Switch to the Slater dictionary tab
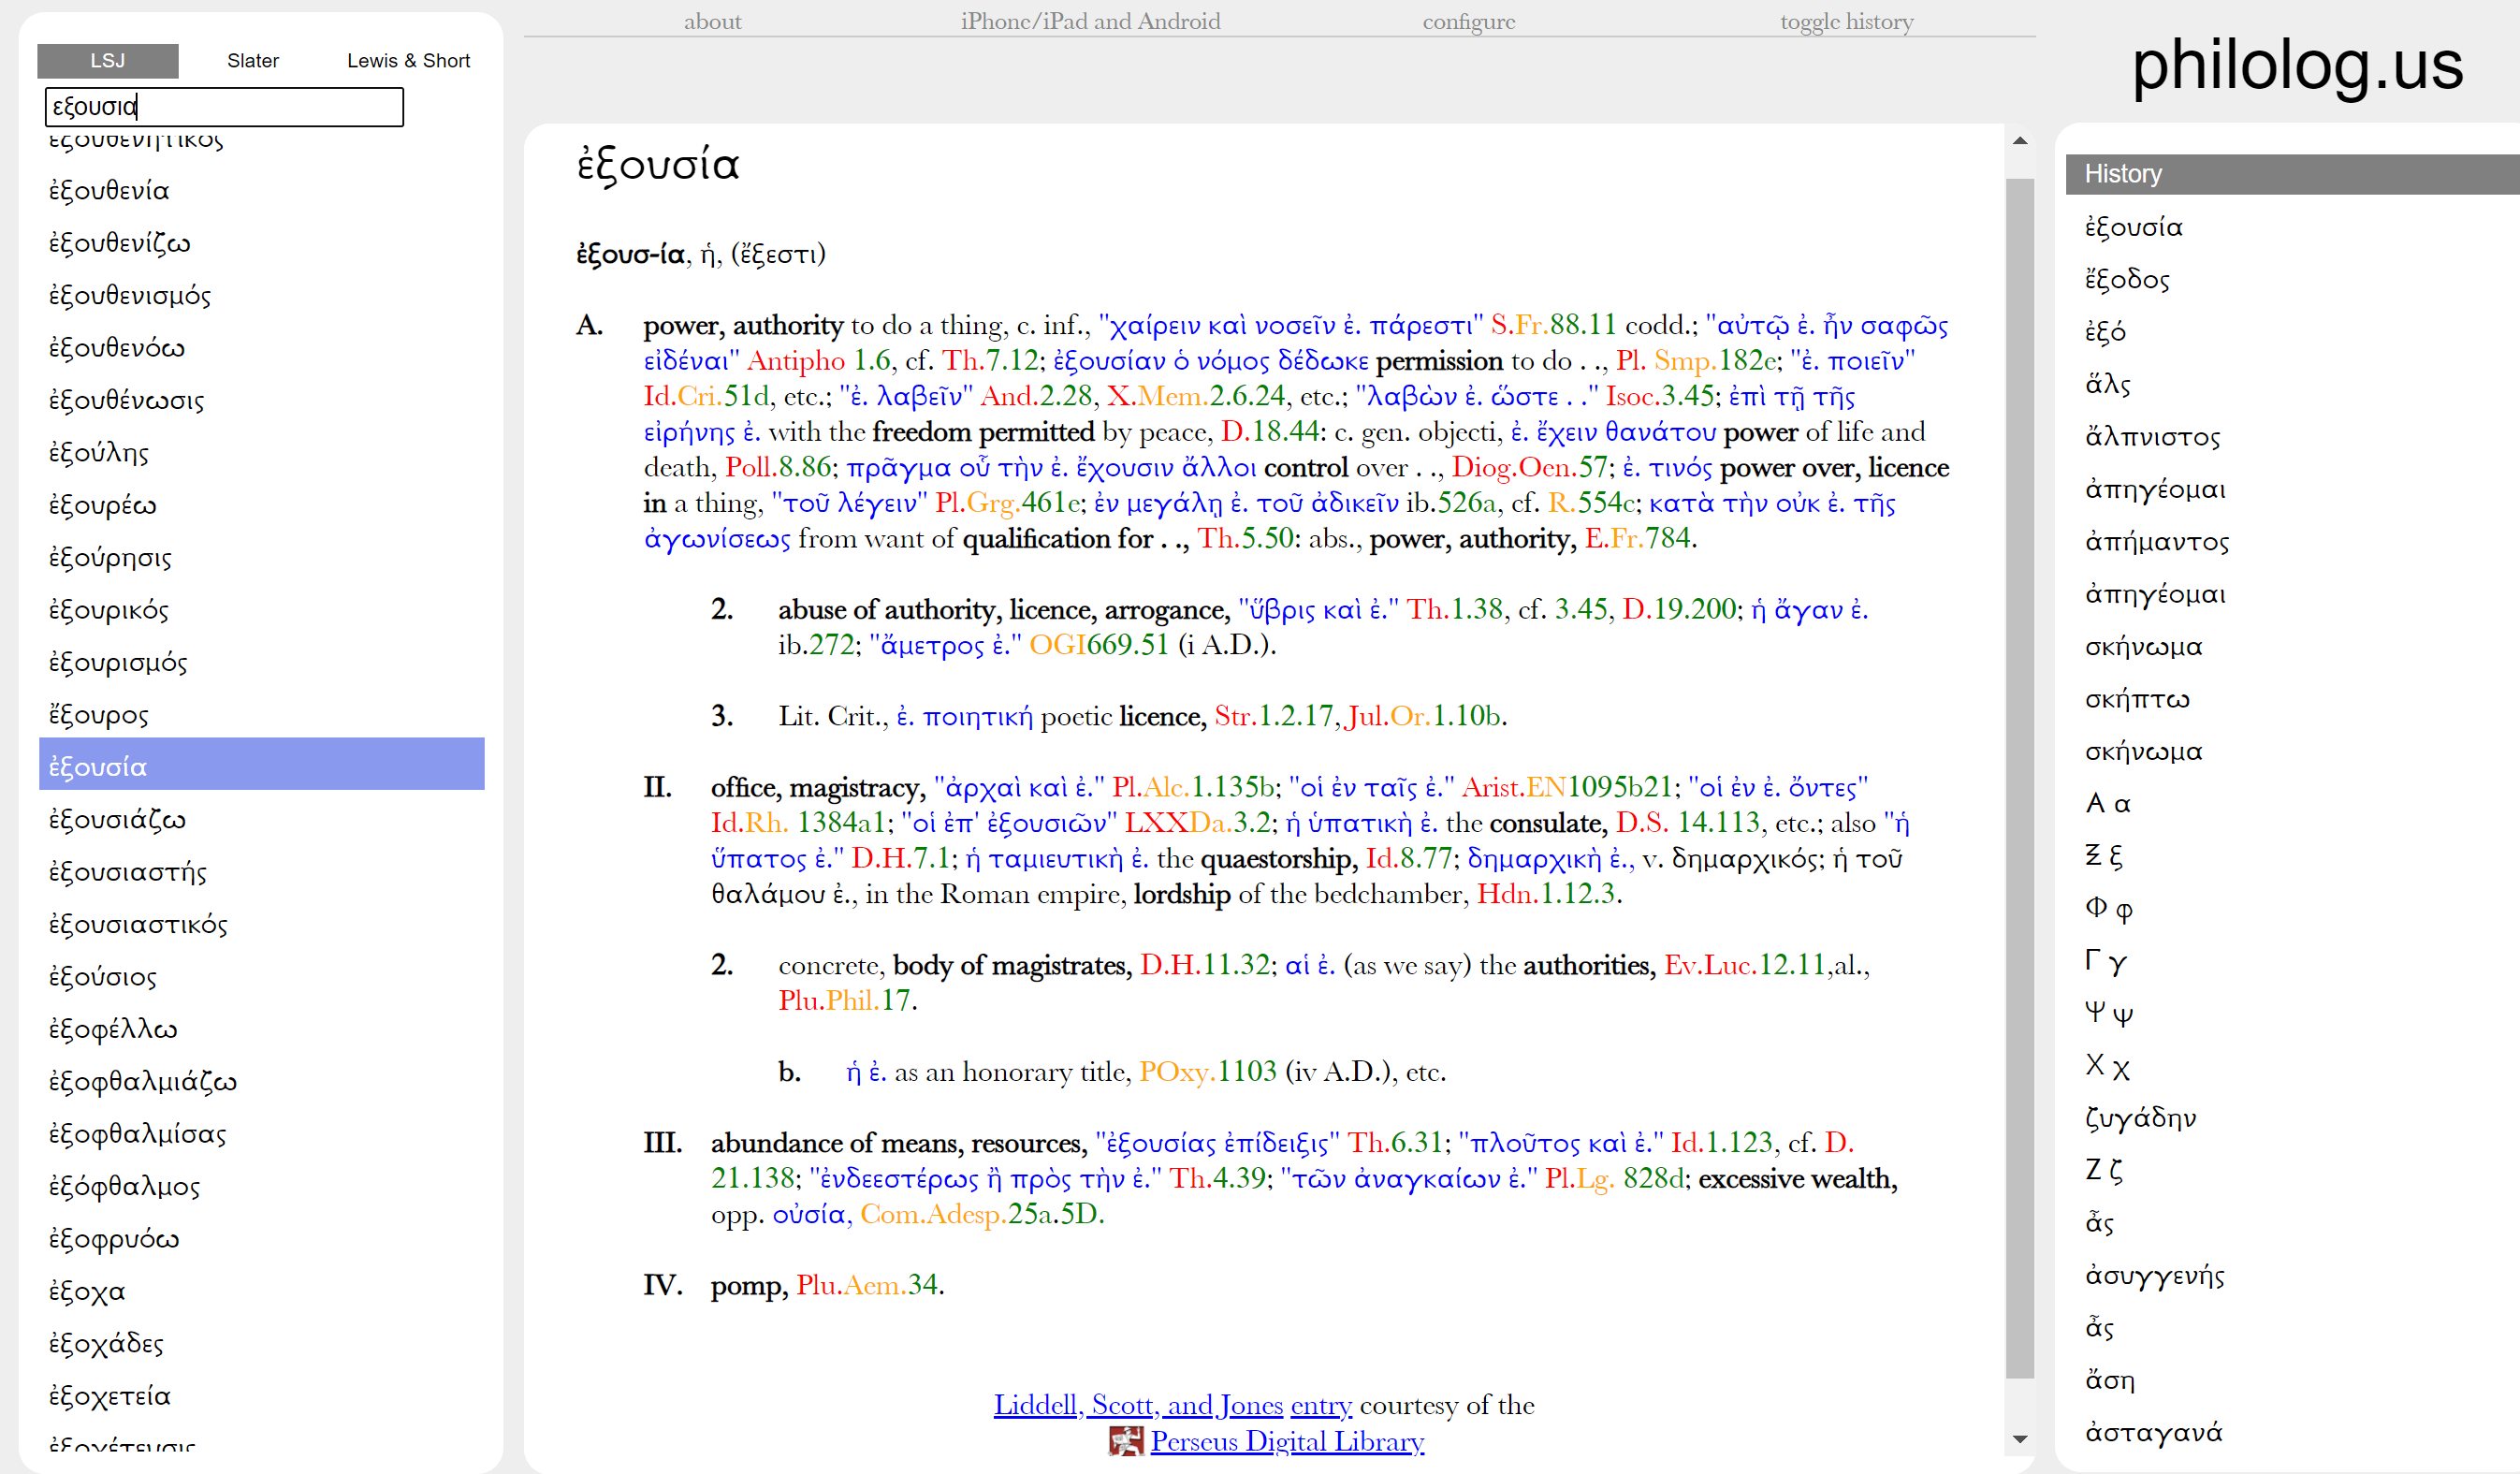The image size is (2520, 1474). (252, 61)
